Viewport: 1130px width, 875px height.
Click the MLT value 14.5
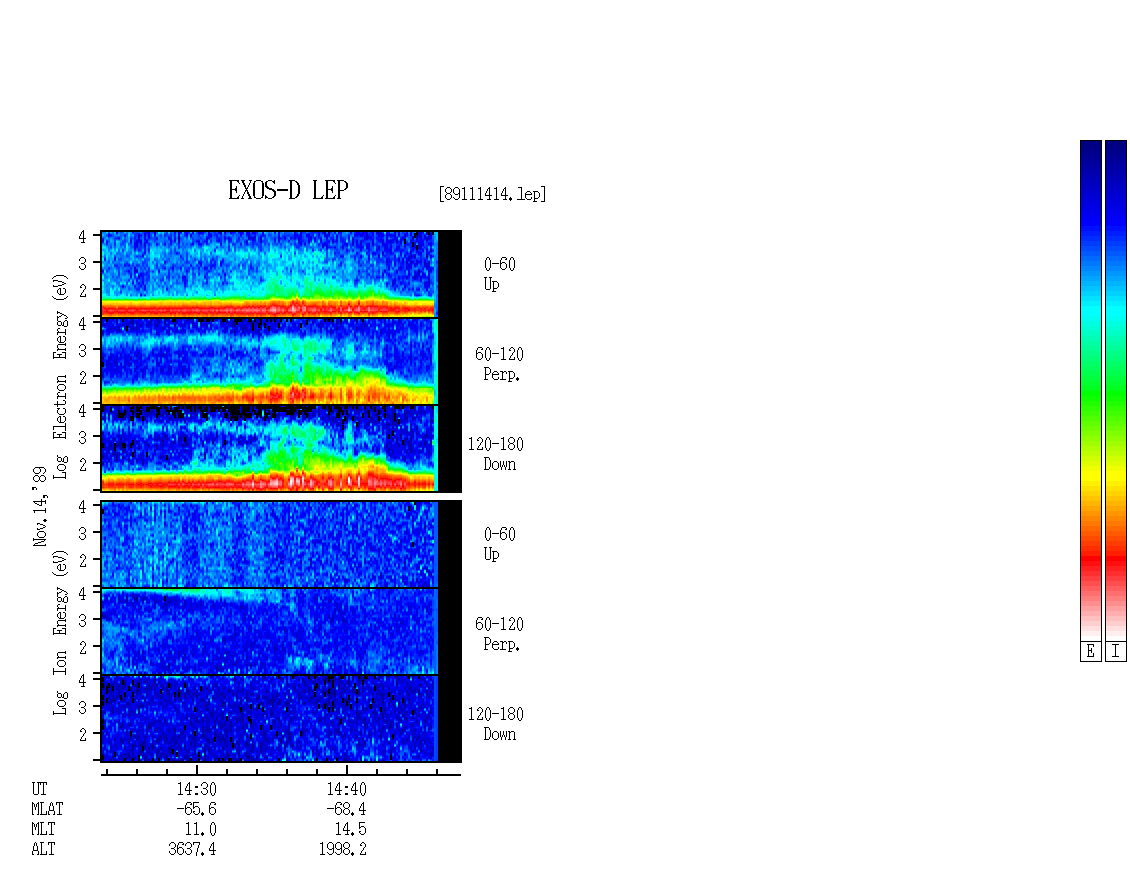(x=351, y=830)
